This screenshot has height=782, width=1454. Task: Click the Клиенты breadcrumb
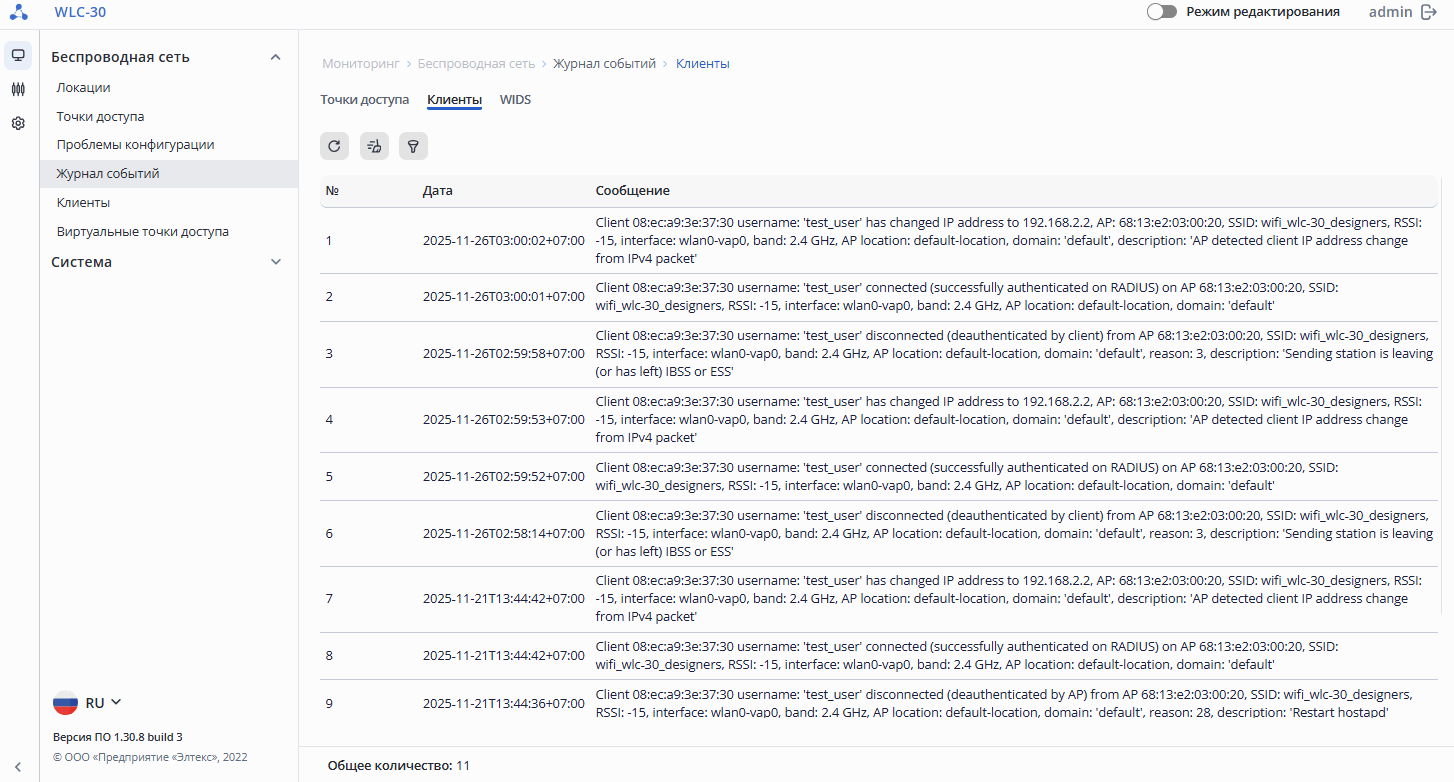703,64
